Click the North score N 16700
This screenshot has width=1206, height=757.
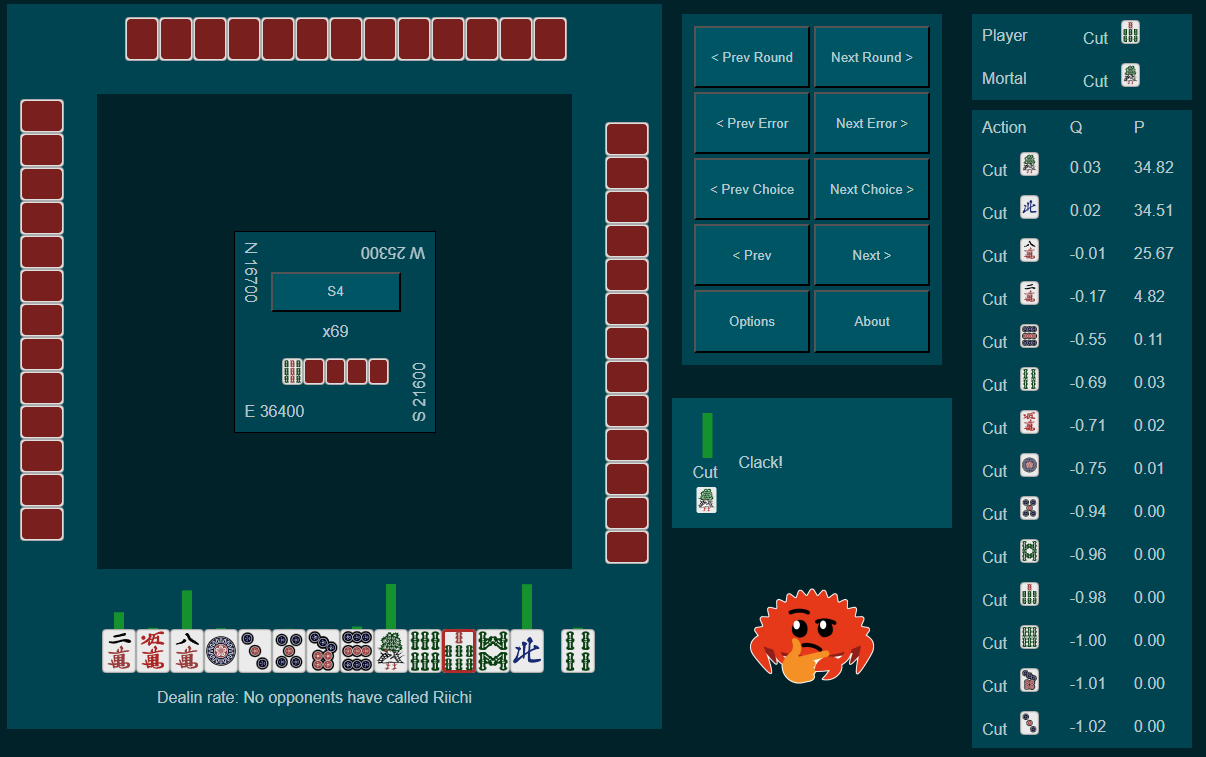click(251, 273)
